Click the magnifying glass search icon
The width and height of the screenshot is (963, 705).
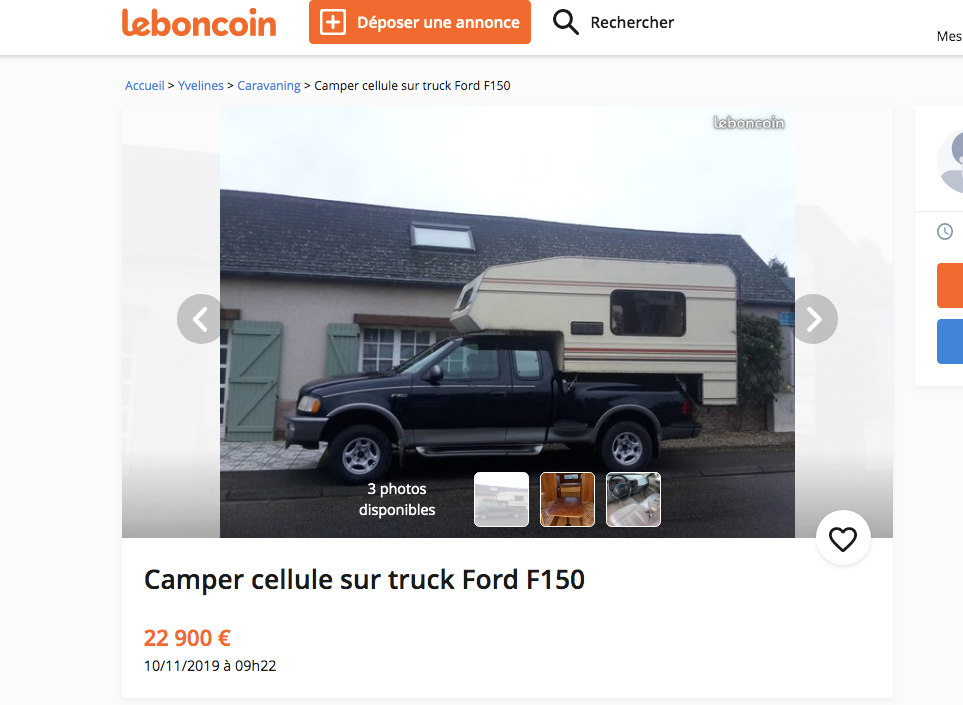(566, 22)
